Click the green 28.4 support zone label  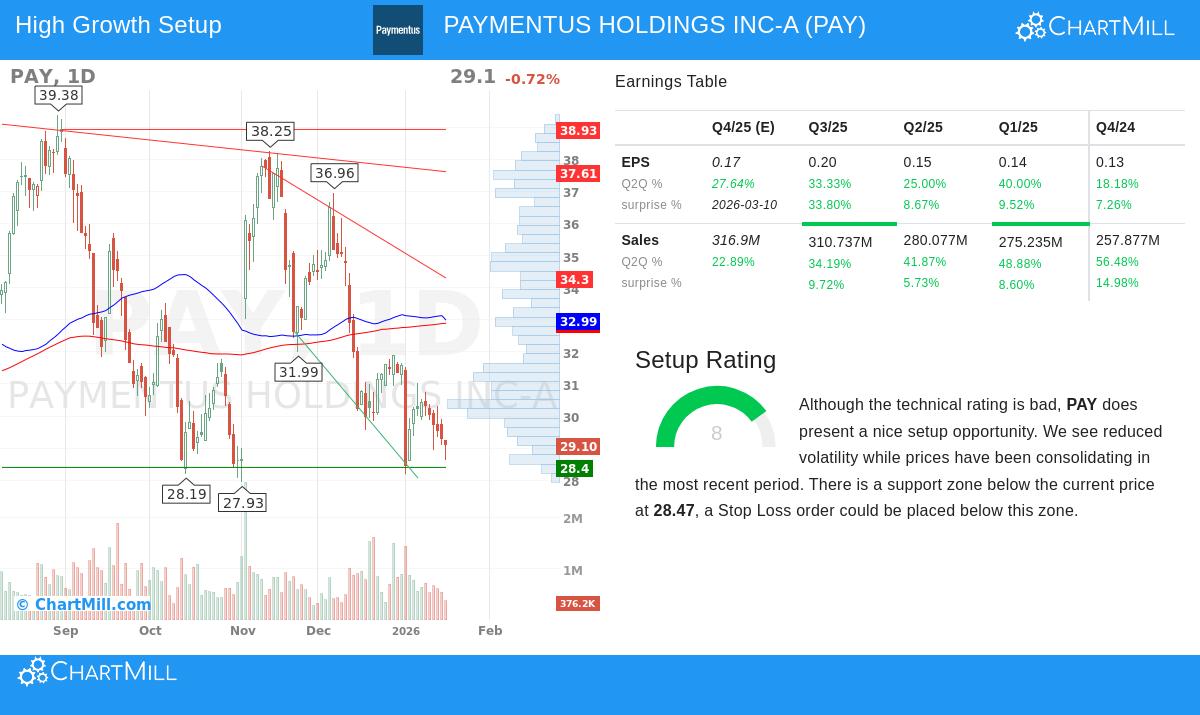(x=574, y=468)
